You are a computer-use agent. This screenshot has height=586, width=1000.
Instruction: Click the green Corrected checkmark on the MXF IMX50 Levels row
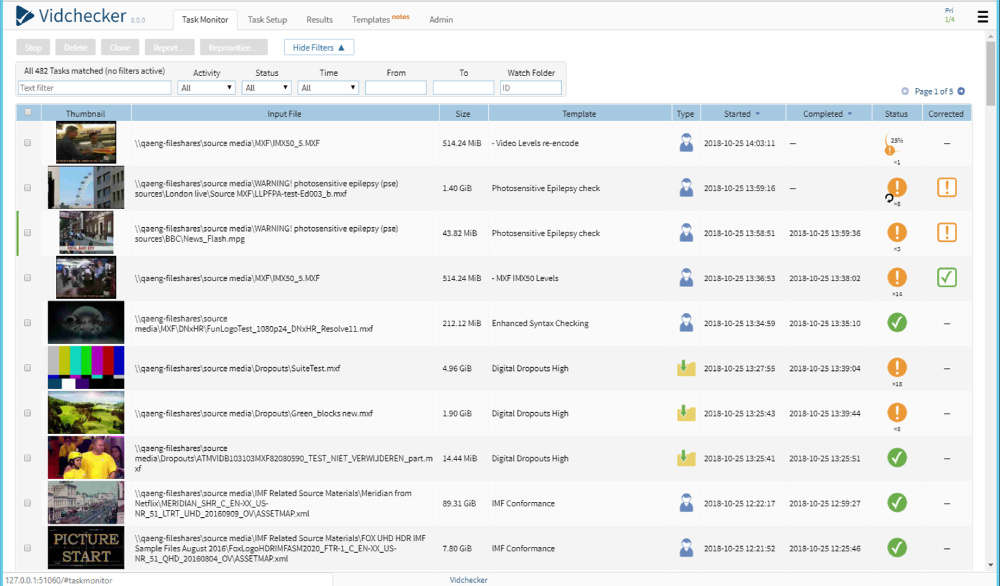coord(946,278)
